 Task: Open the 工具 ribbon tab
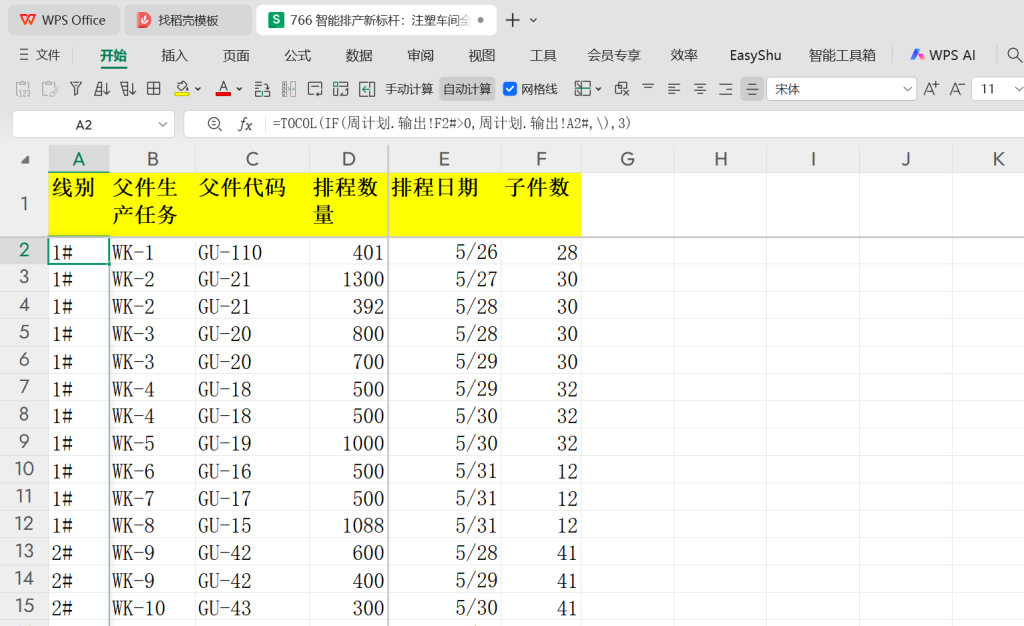543,55
